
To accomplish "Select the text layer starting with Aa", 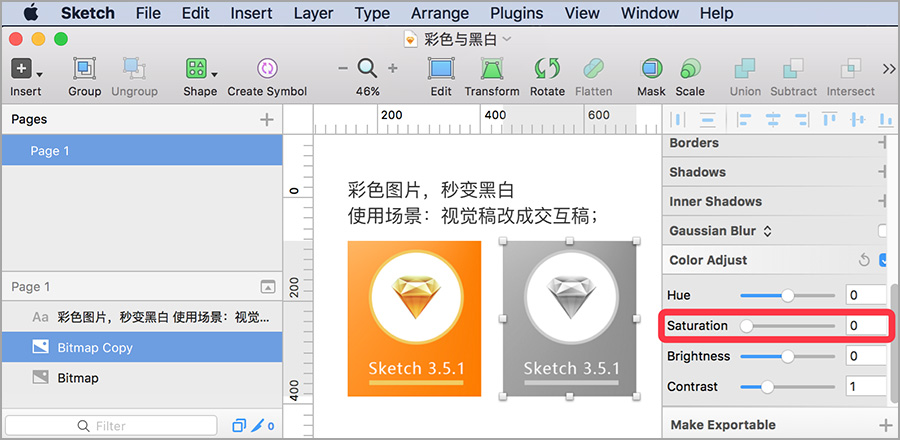I will [142, 317].
